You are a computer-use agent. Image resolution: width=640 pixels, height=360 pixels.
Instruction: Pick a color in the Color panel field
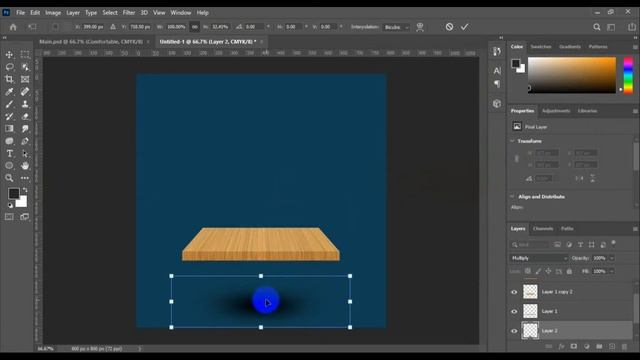pyautogui.click(x=572, y=75)
